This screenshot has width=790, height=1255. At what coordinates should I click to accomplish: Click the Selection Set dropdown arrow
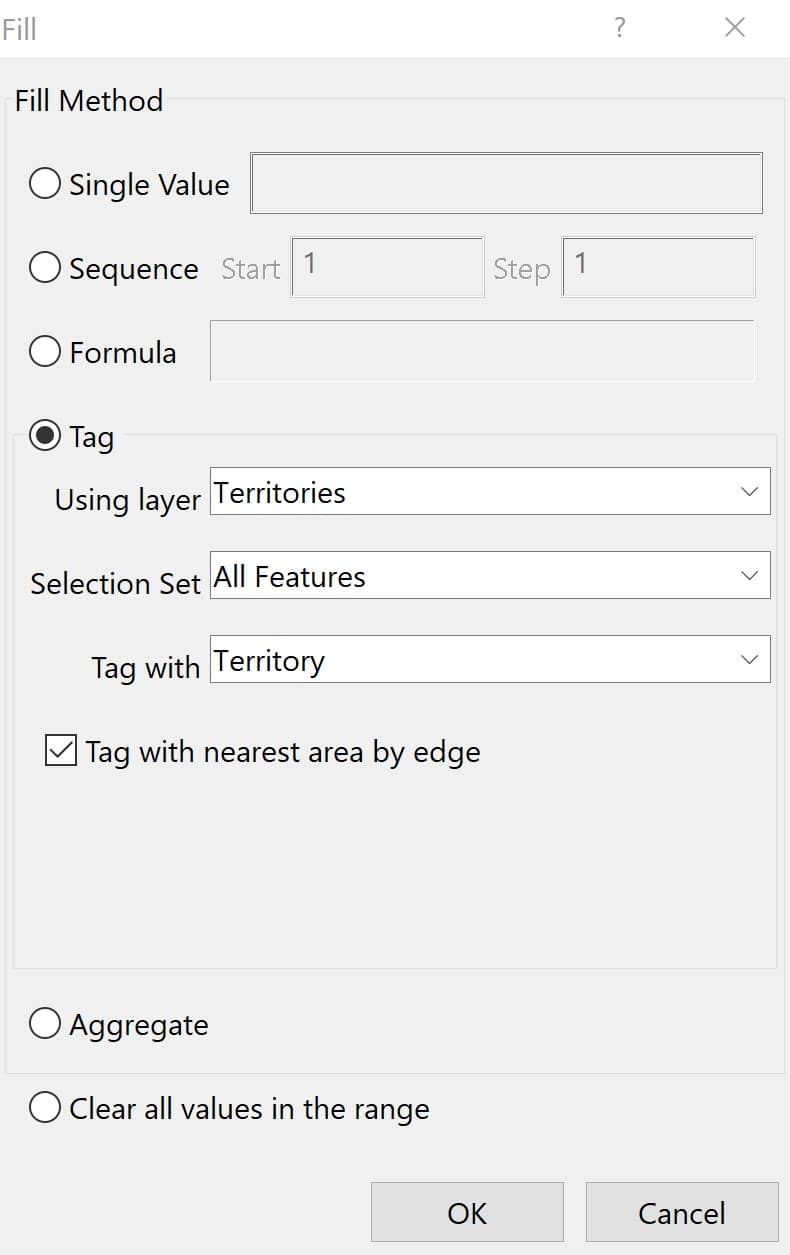tap(750, 576)
